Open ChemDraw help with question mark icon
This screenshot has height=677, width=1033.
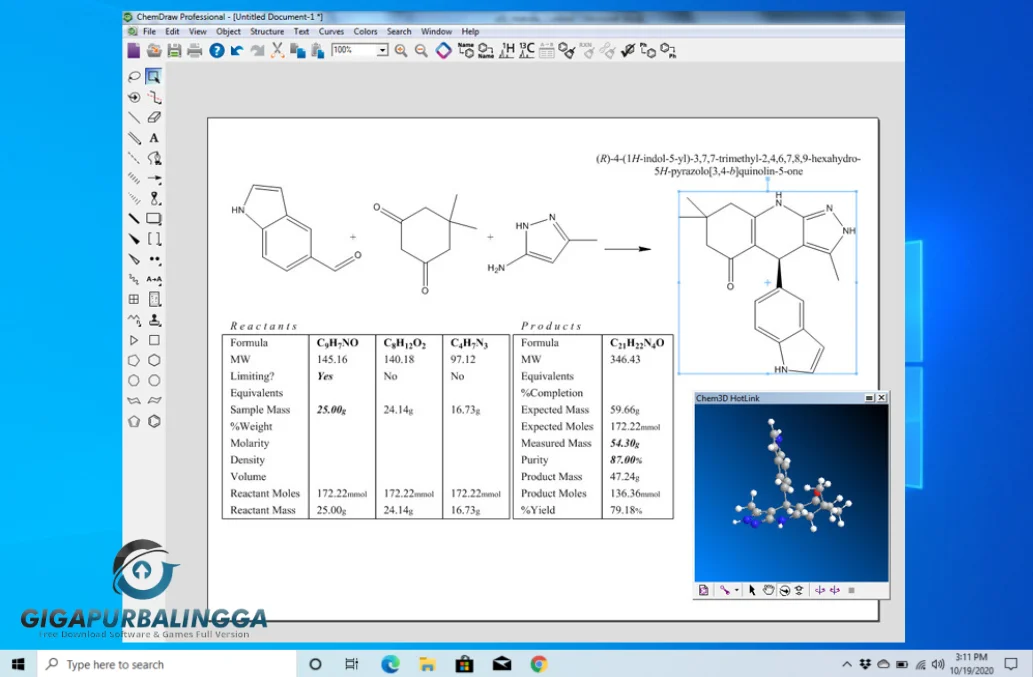click(x=217, y=50)
